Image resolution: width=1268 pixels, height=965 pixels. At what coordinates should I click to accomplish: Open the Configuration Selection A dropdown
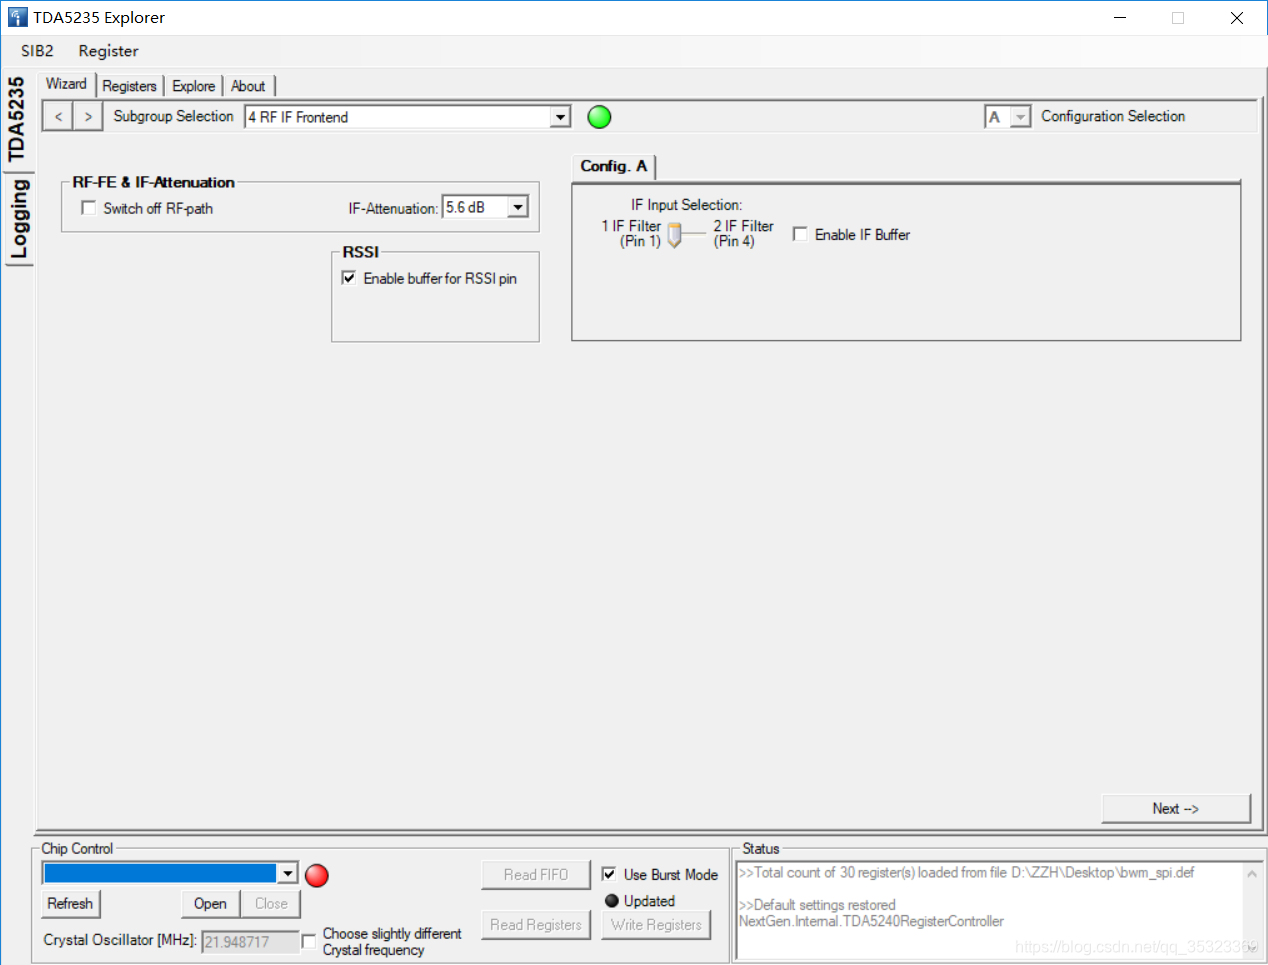coord(1020,117)
